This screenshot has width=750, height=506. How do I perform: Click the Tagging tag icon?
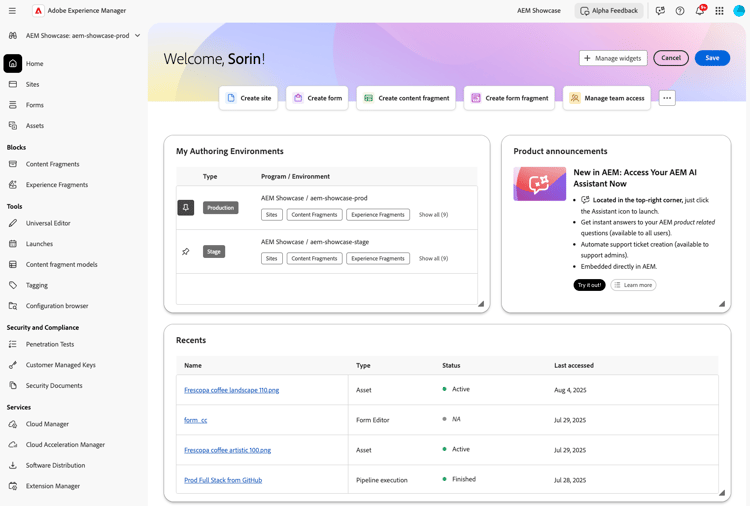click(13, 285)
